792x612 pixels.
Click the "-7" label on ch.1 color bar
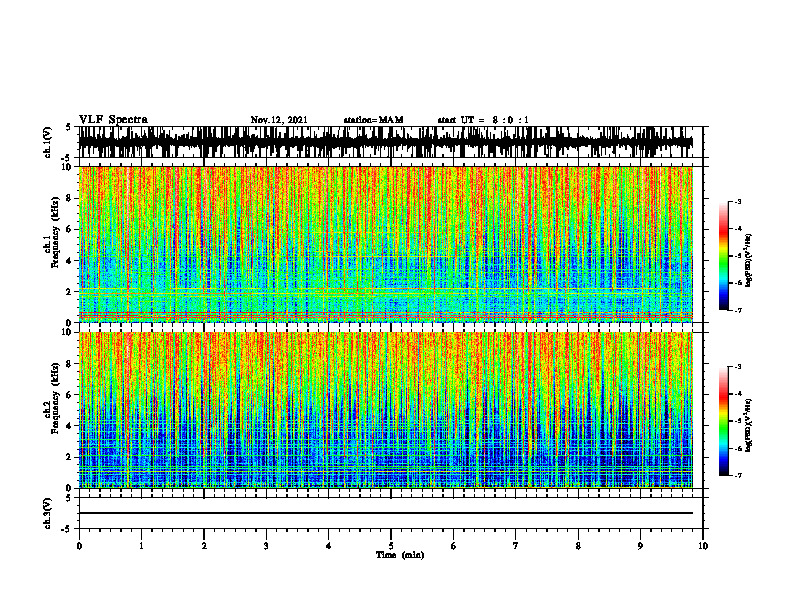[x=738, y=310]
